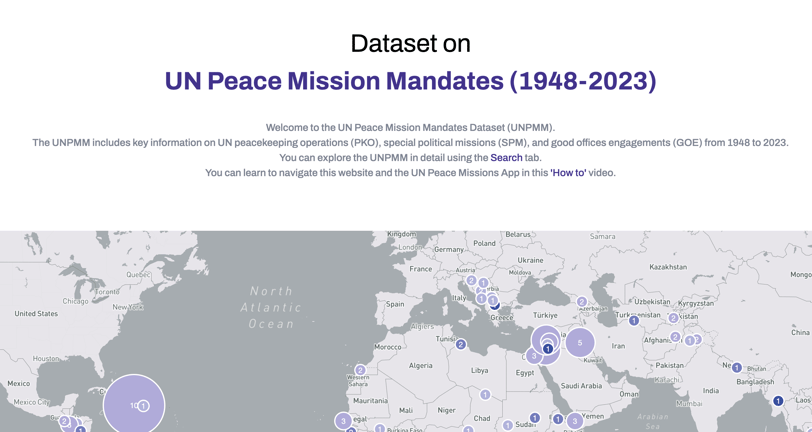Select the light 1 marker left of Sudan label
The width and height of the screenshot is (812, 432).
point(508,425)
